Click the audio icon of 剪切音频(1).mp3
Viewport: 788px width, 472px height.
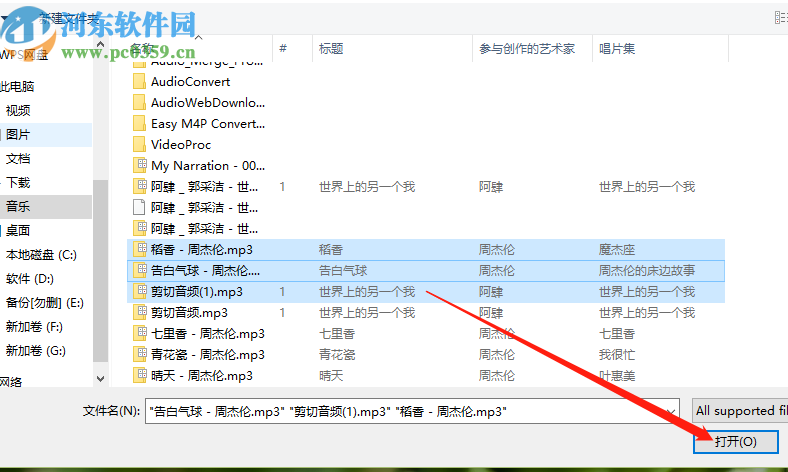pos(139,292)
